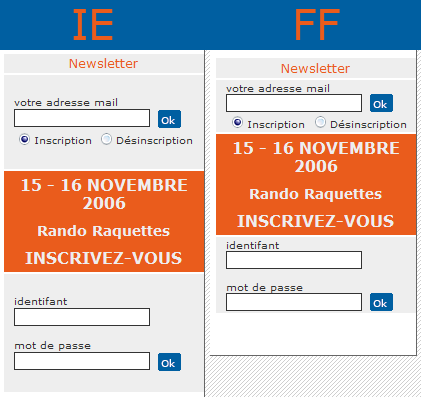The height and width of the screenshot is (397, 421).
Task: Click the IE newsletter email input field
Action: [x=82, y=118]
